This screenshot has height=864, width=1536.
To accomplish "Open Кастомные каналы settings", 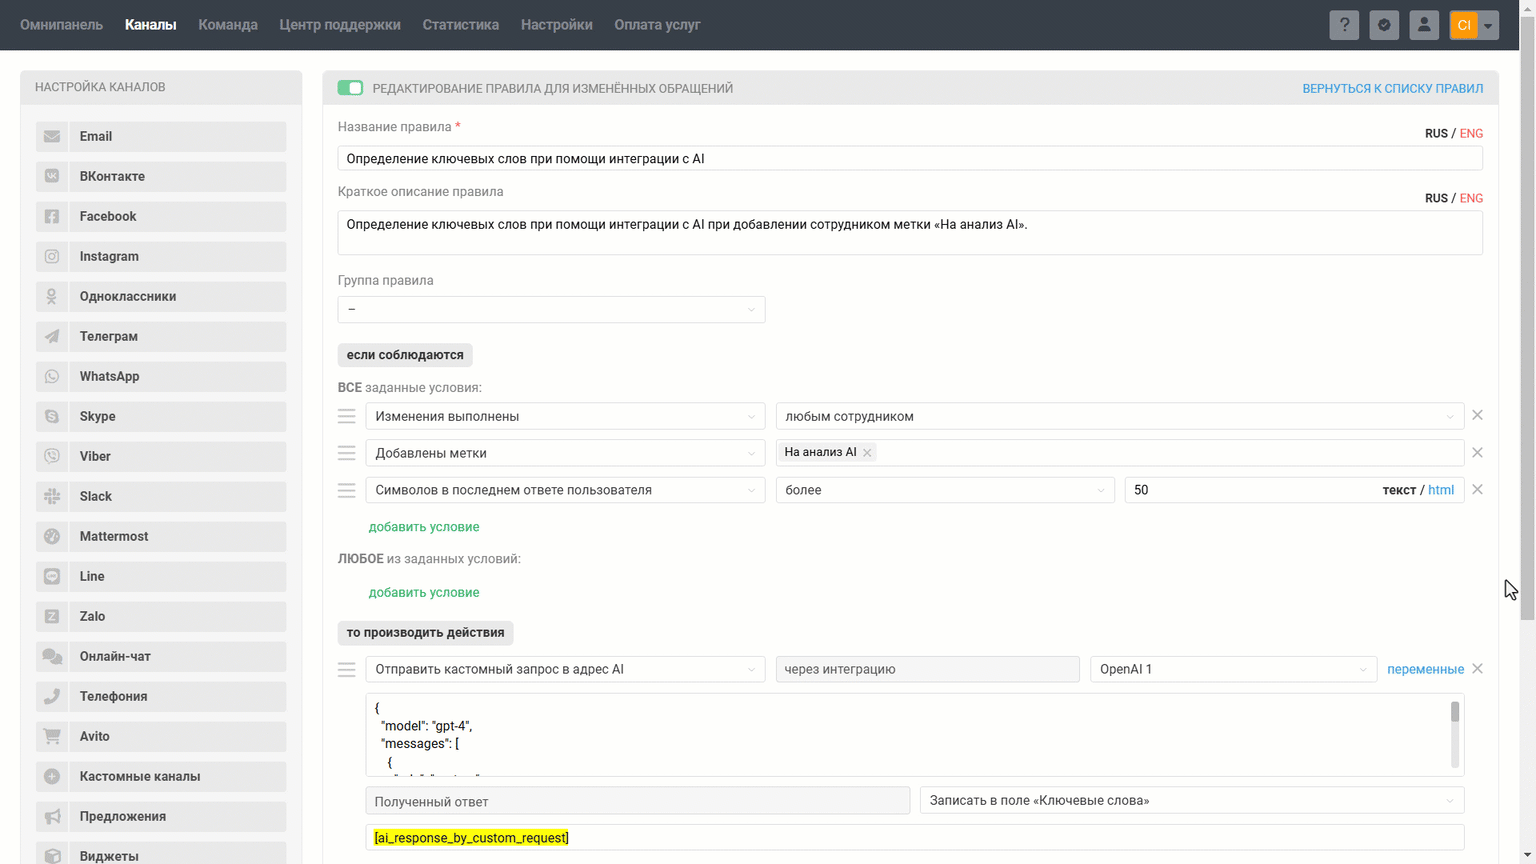I will pos(161,776).
